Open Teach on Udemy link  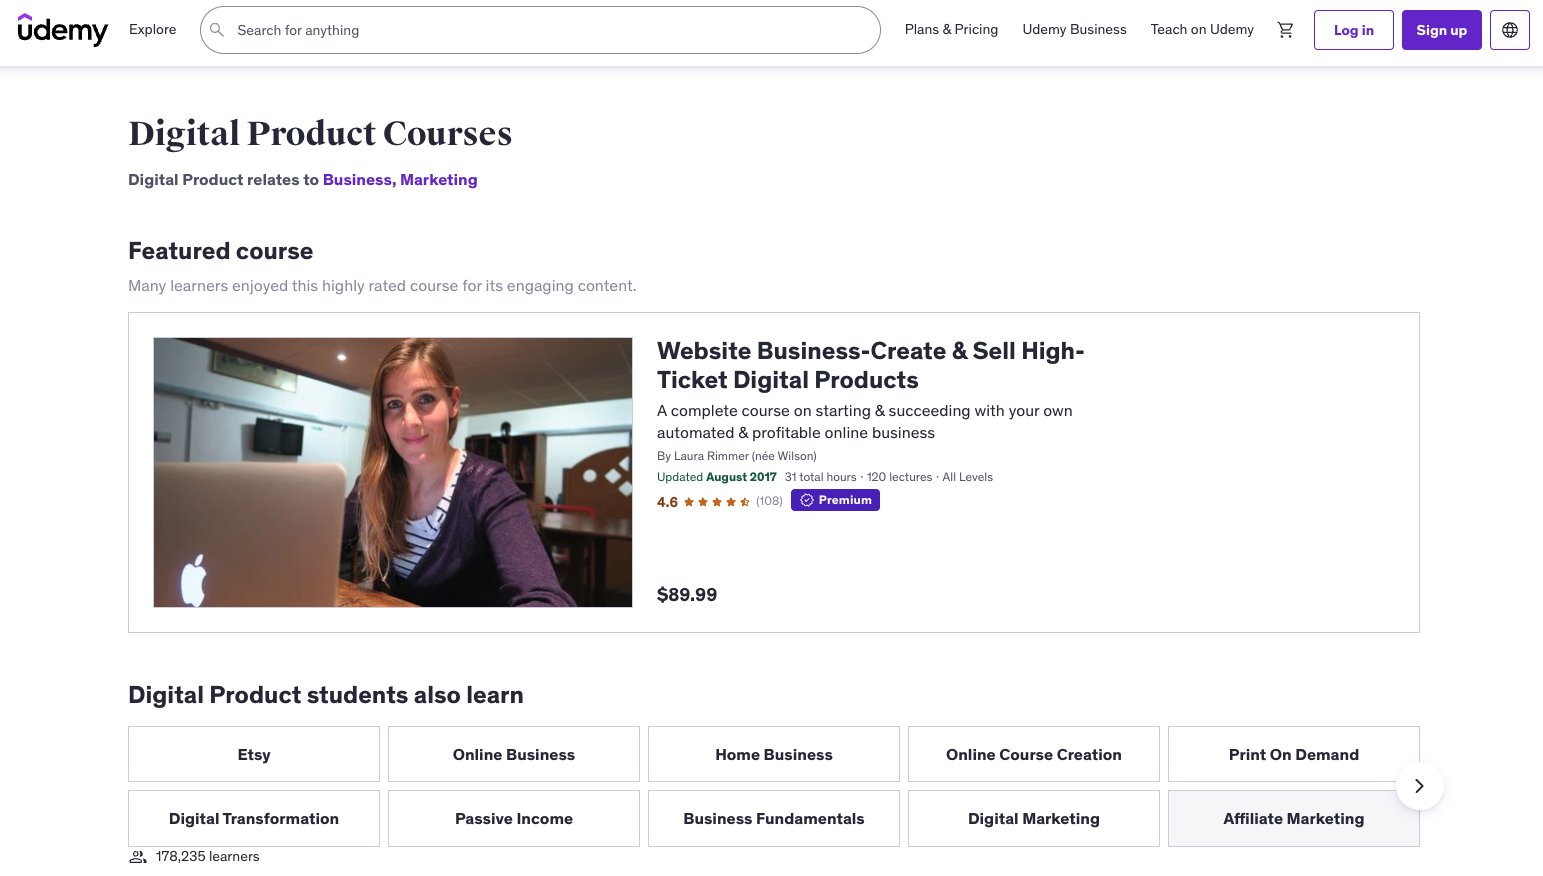(x=1202, y=30)
